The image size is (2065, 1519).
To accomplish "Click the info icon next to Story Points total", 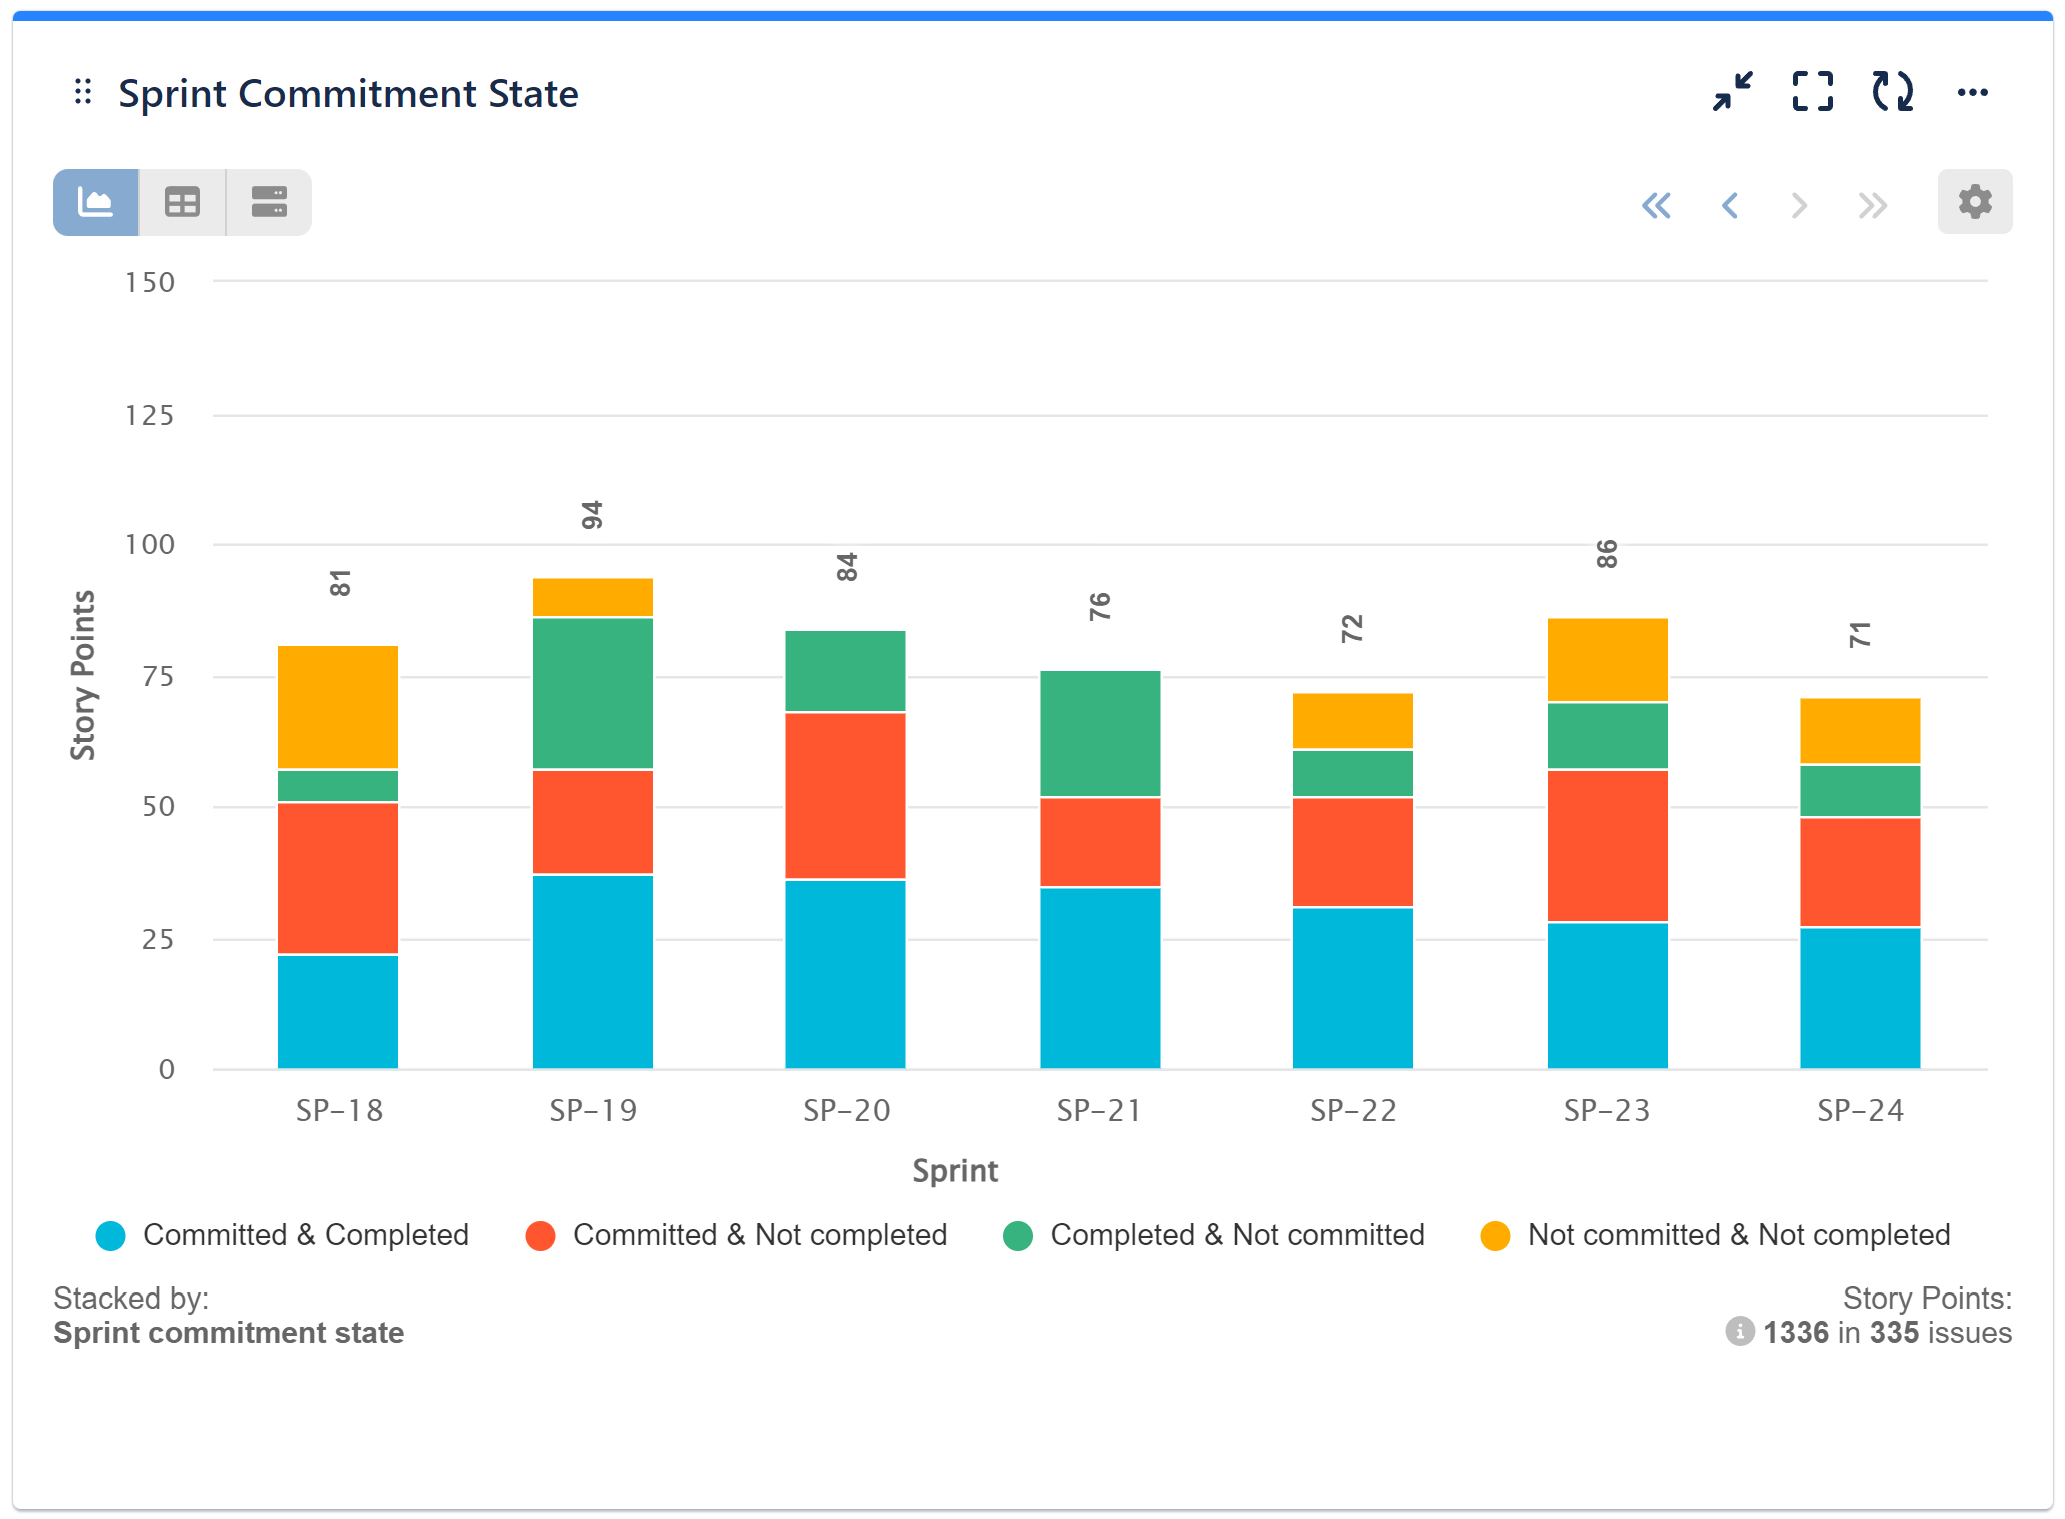I will pyautogui.click(x=1740, y=1333).
